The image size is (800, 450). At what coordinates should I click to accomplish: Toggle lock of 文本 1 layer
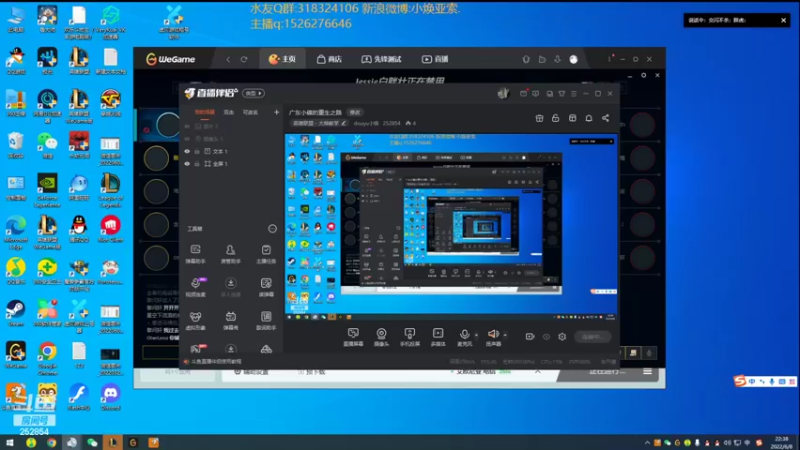pyautogui.click(x=197, y=152)
